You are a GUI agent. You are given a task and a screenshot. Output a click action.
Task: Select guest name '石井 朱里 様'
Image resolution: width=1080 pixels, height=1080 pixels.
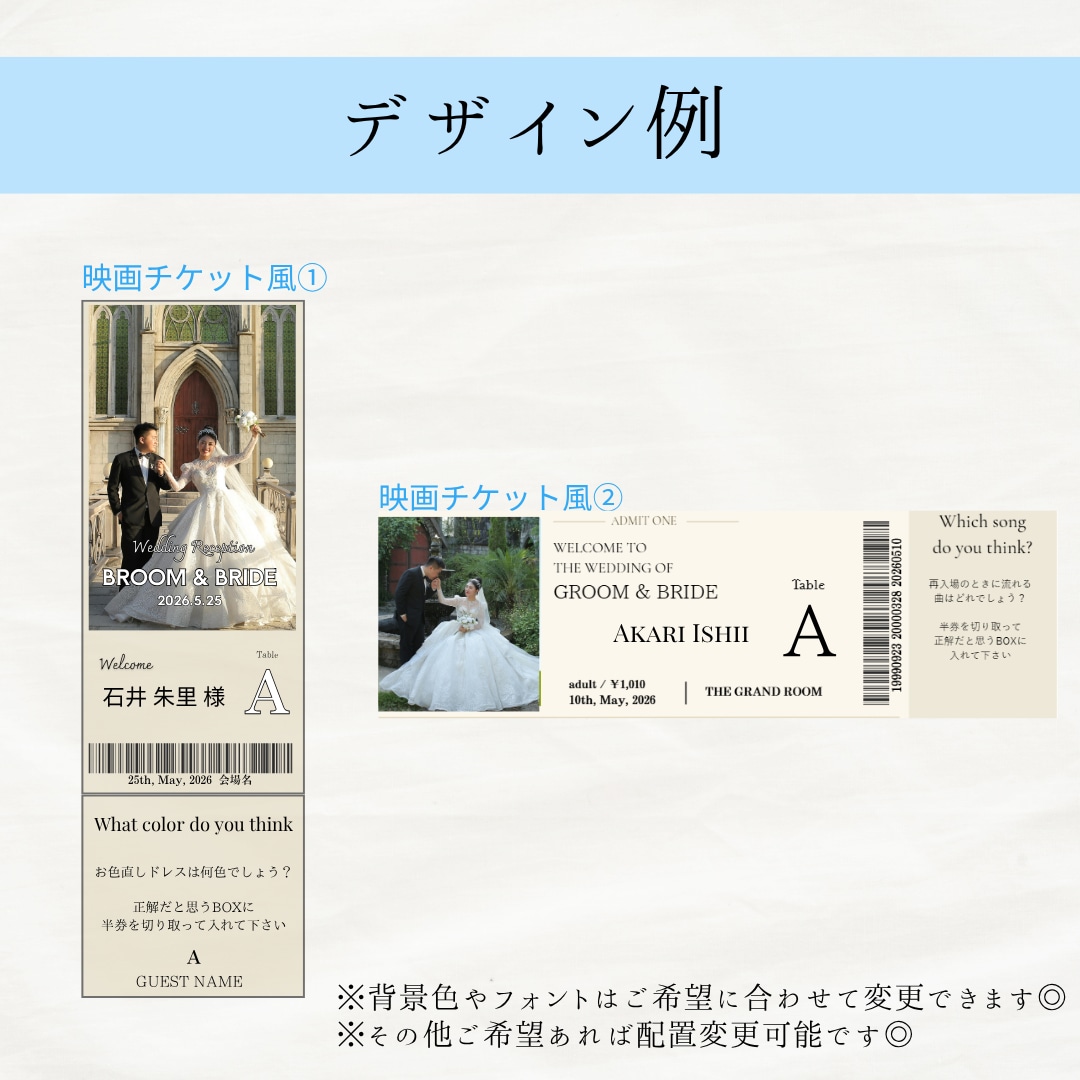click(164, 697)
